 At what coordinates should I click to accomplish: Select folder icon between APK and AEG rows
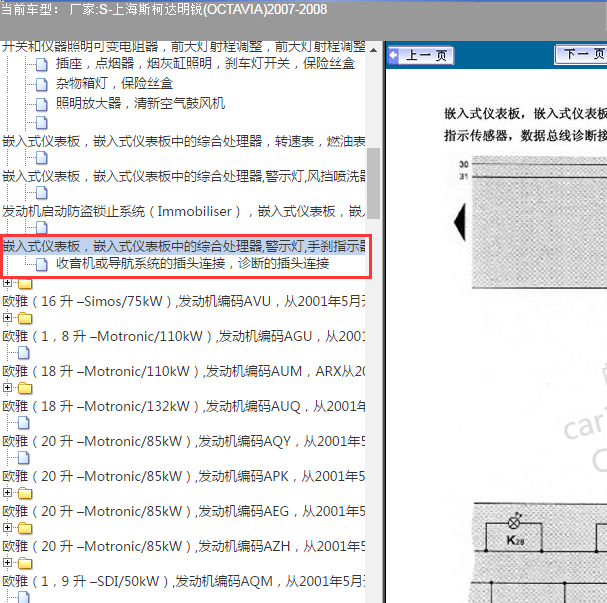click(x=25, y=493)
